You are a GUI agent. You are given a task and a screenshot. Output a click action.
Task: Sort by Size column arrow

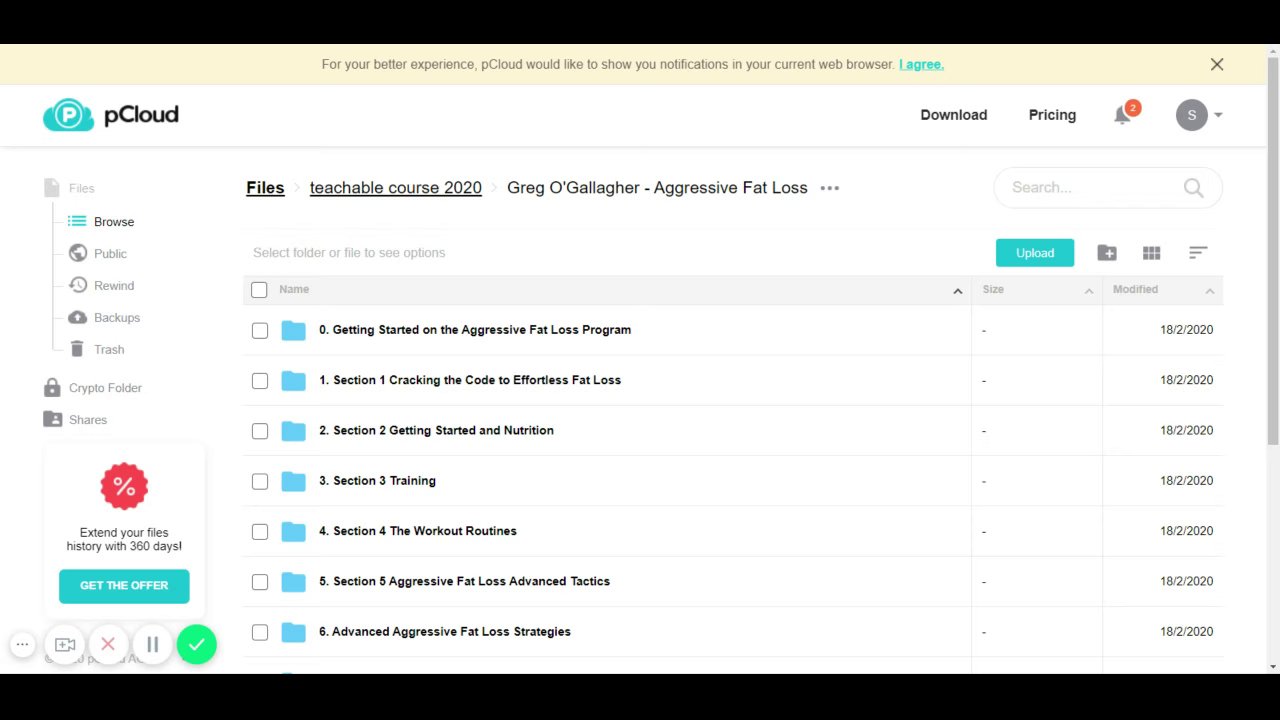click(x=1089, y=291)
